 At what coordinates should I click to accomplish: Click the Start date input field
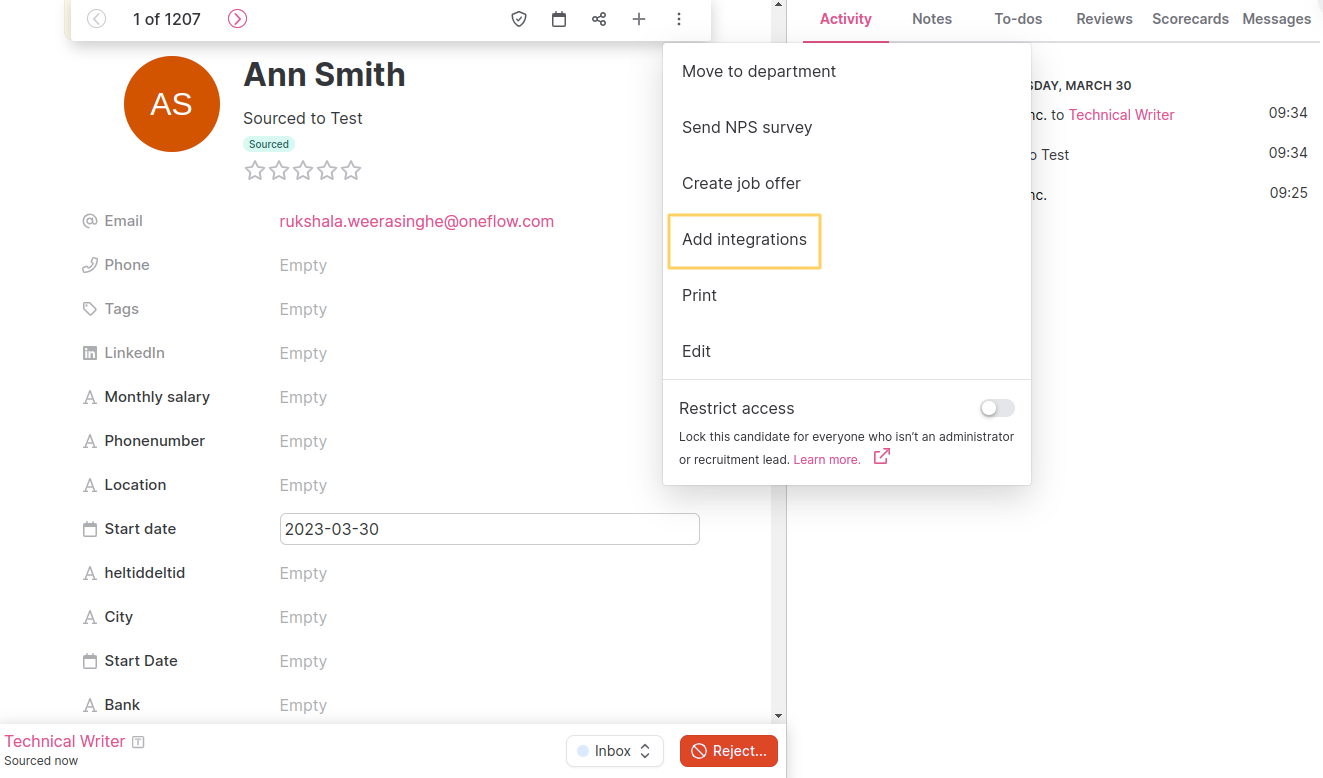click(489, 529)
